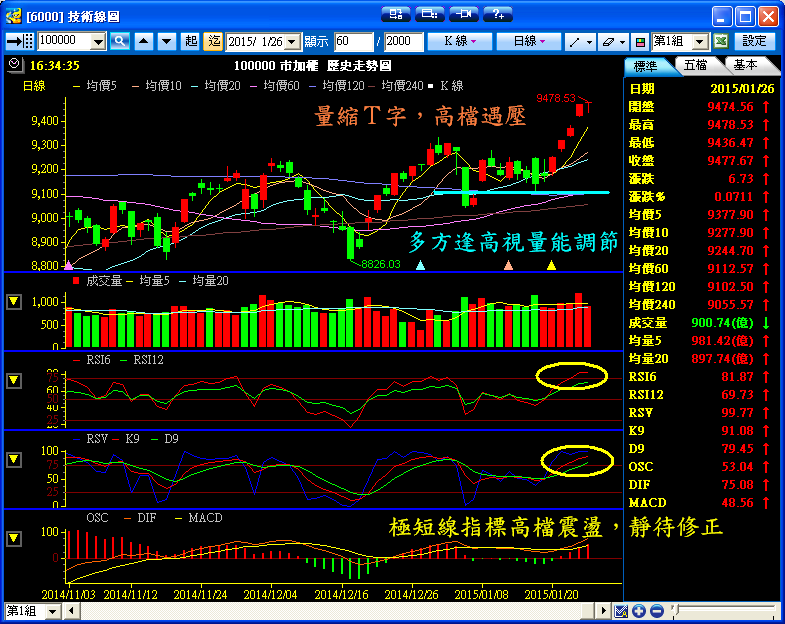Click the up triangle previous-stock button
This screenshot has height=624, width=785.
pyautogui.click(x=143, y=41)
